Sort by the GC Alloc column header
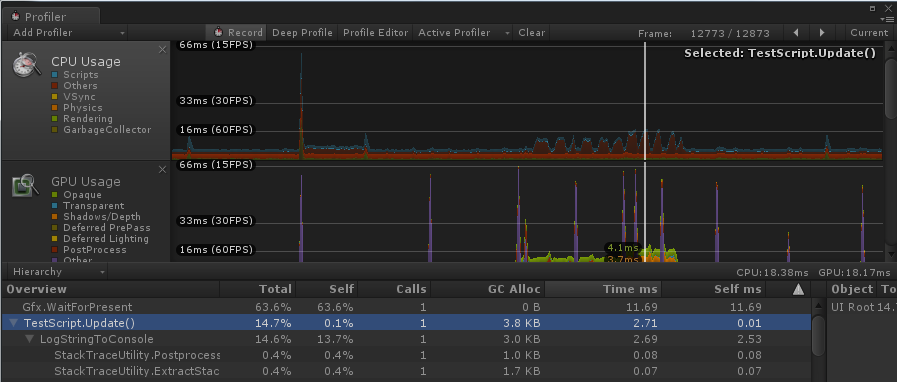Image resolution: width=897 pixels, height=382 pixels. (487, 289)
